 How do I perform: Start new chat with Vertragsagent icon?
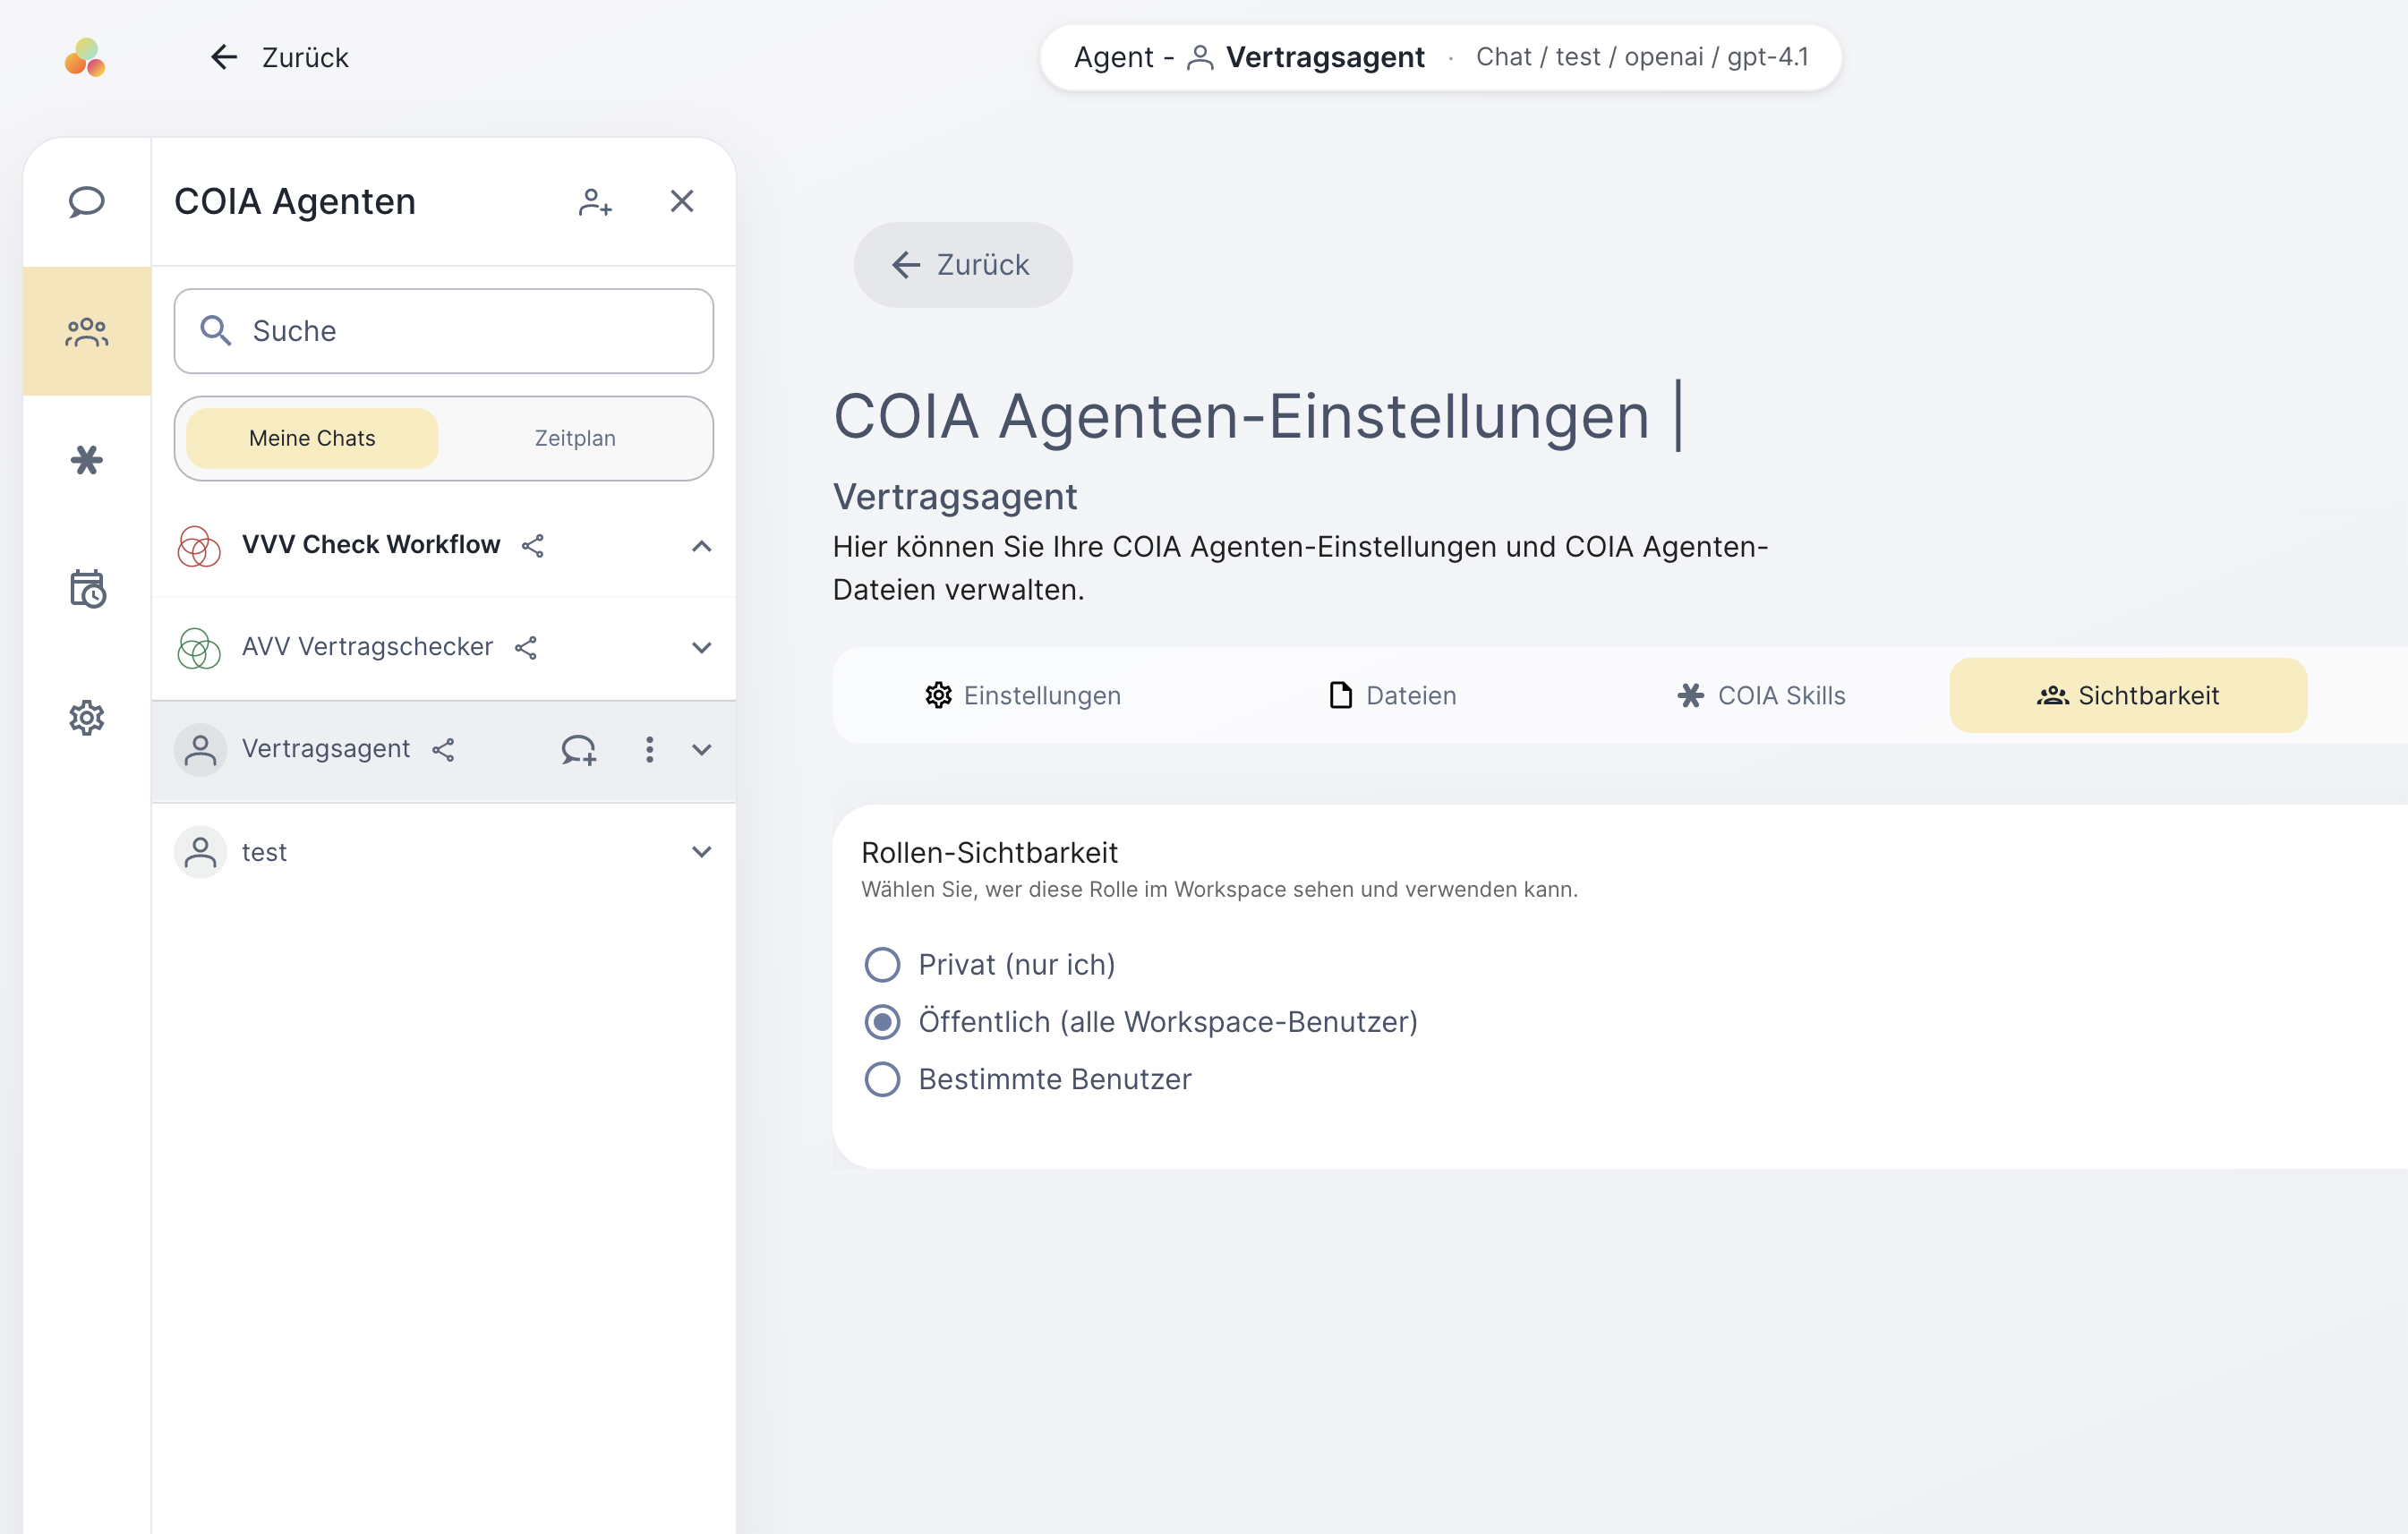pyautogui.click(x=579, y=750)
